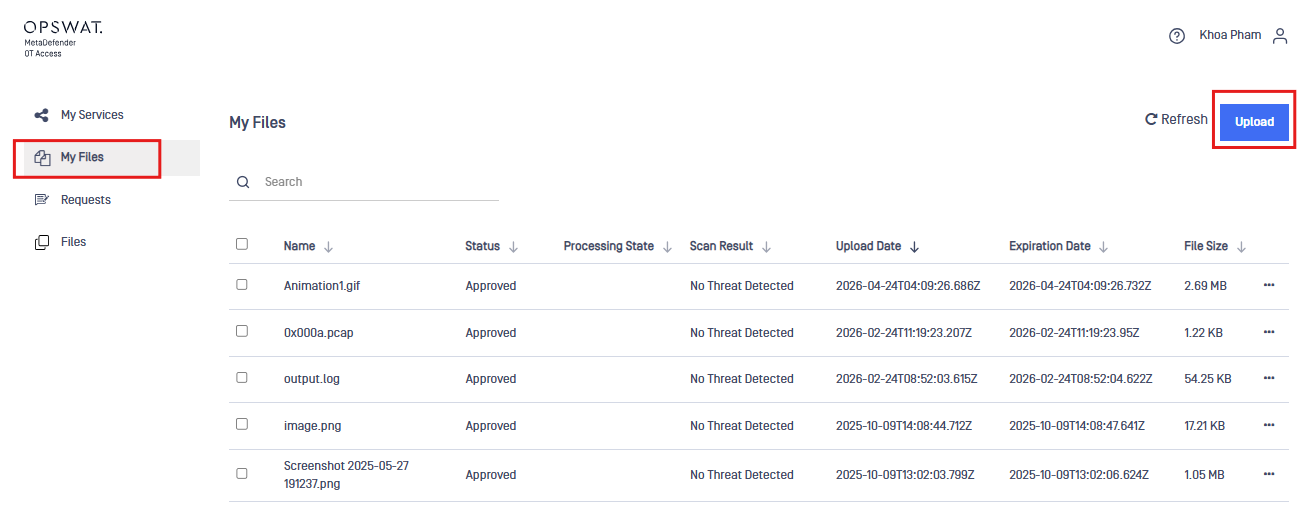This screenshot has width=1301, height=508.
Task: Click the My Services share icon
Action: pos(41,115)
